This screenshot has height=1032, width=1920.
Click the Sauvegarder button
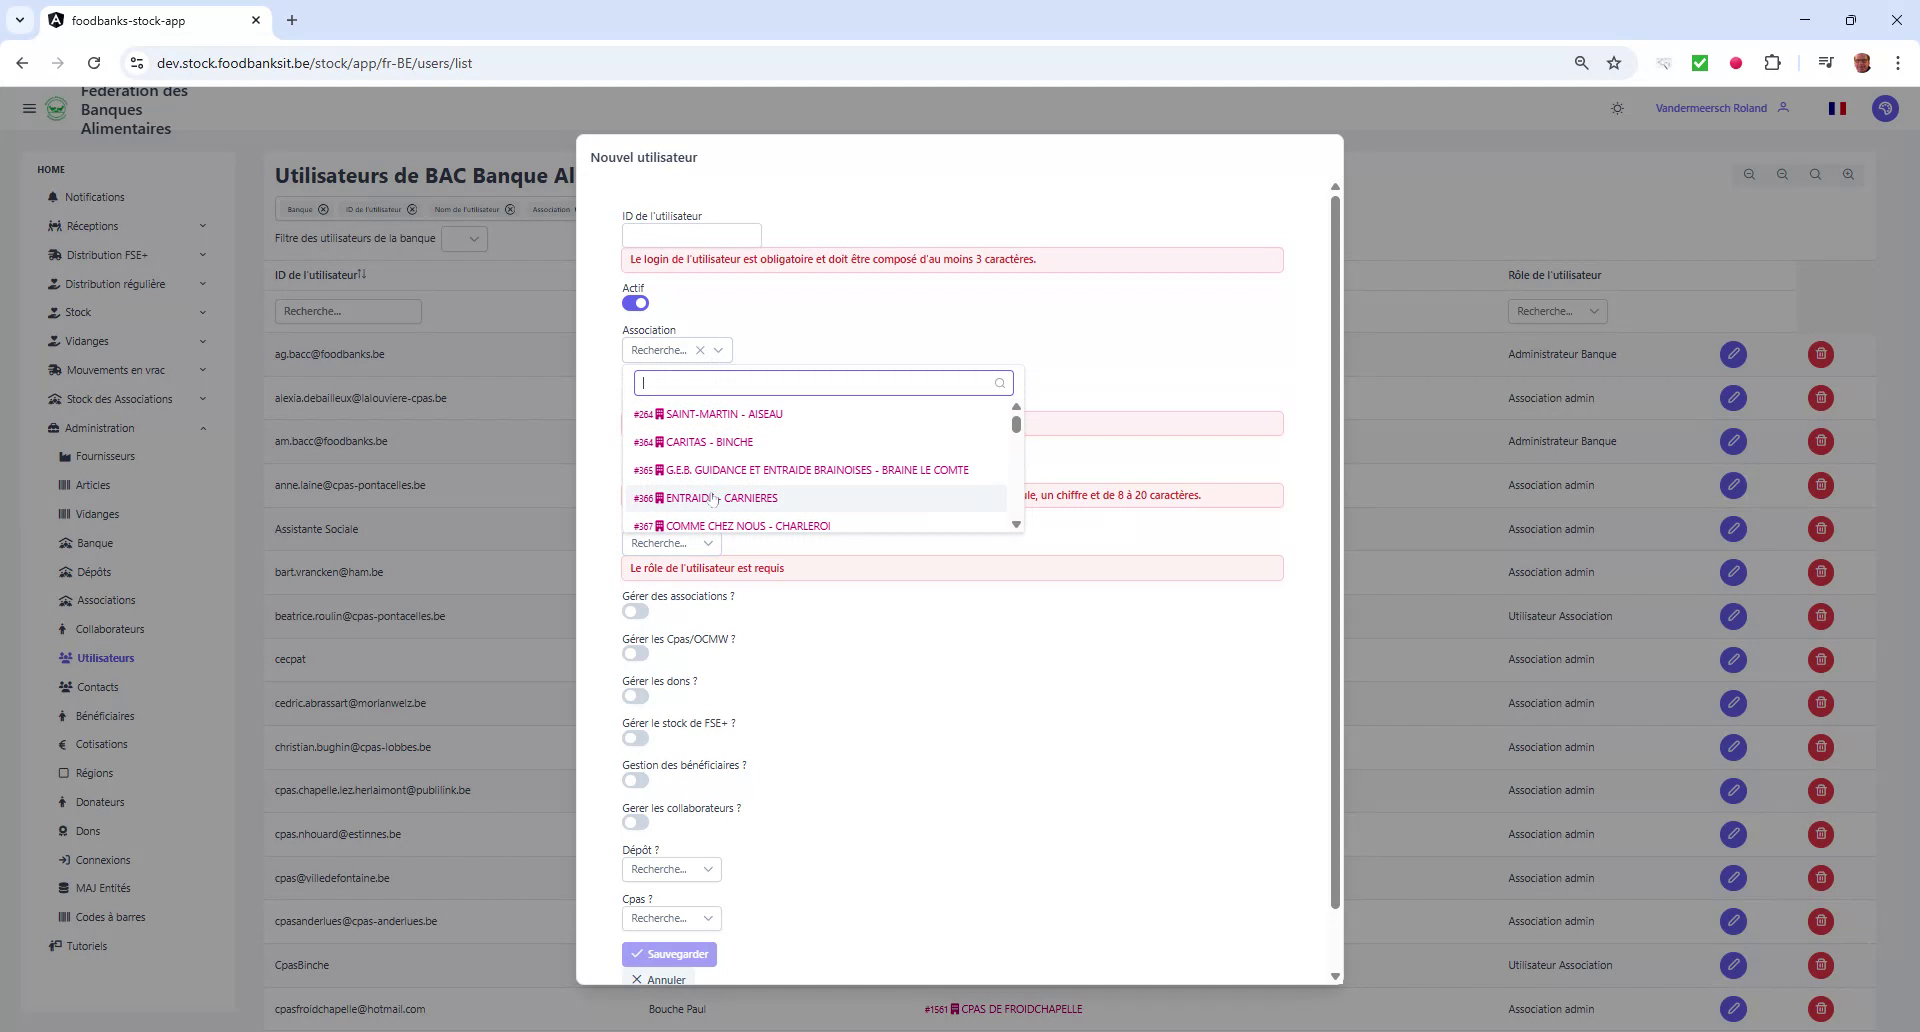pyautogui.click(x=669, y=953)
